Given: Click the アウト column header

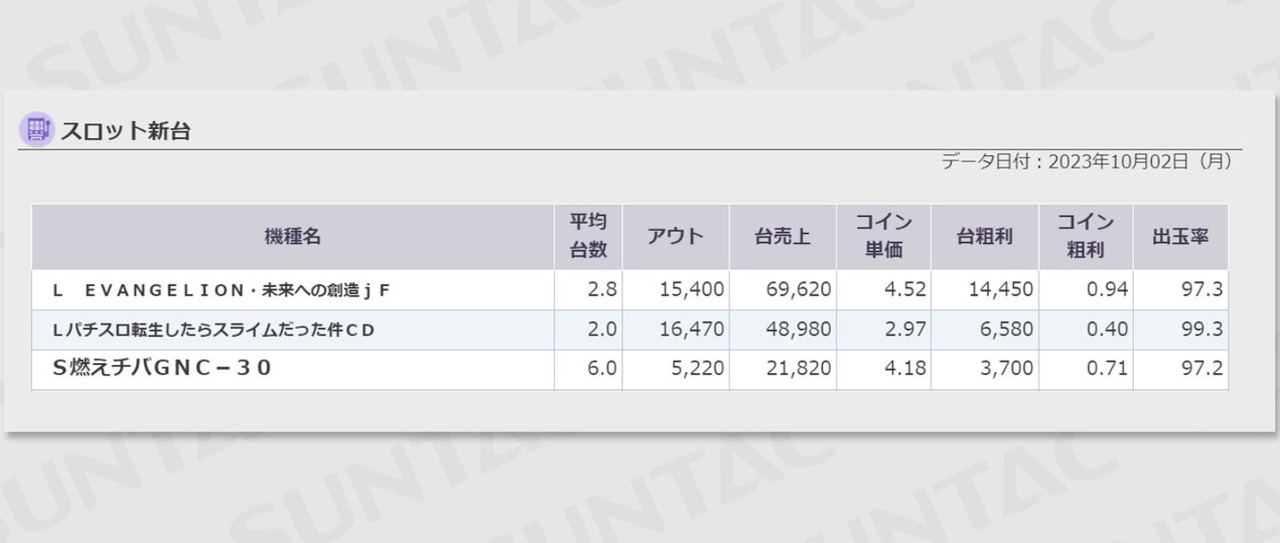Looking at the screenshot, I should pos(675,237).
